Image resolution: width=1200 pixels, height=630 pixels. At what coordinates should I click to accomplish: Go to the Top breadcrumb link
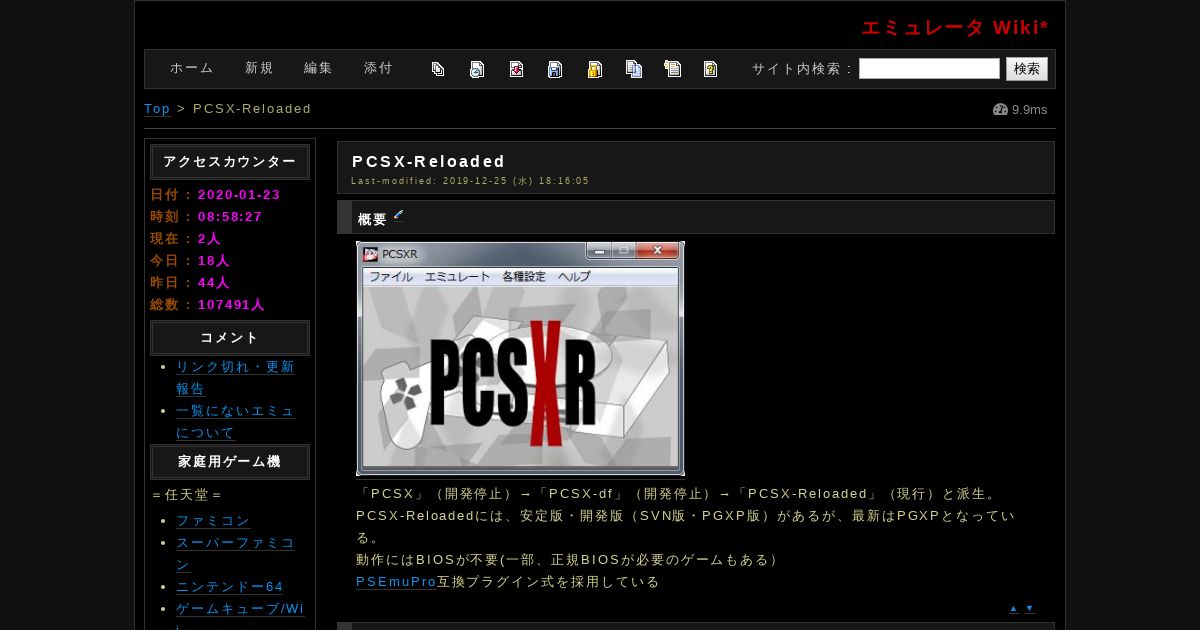click(157, 108)
